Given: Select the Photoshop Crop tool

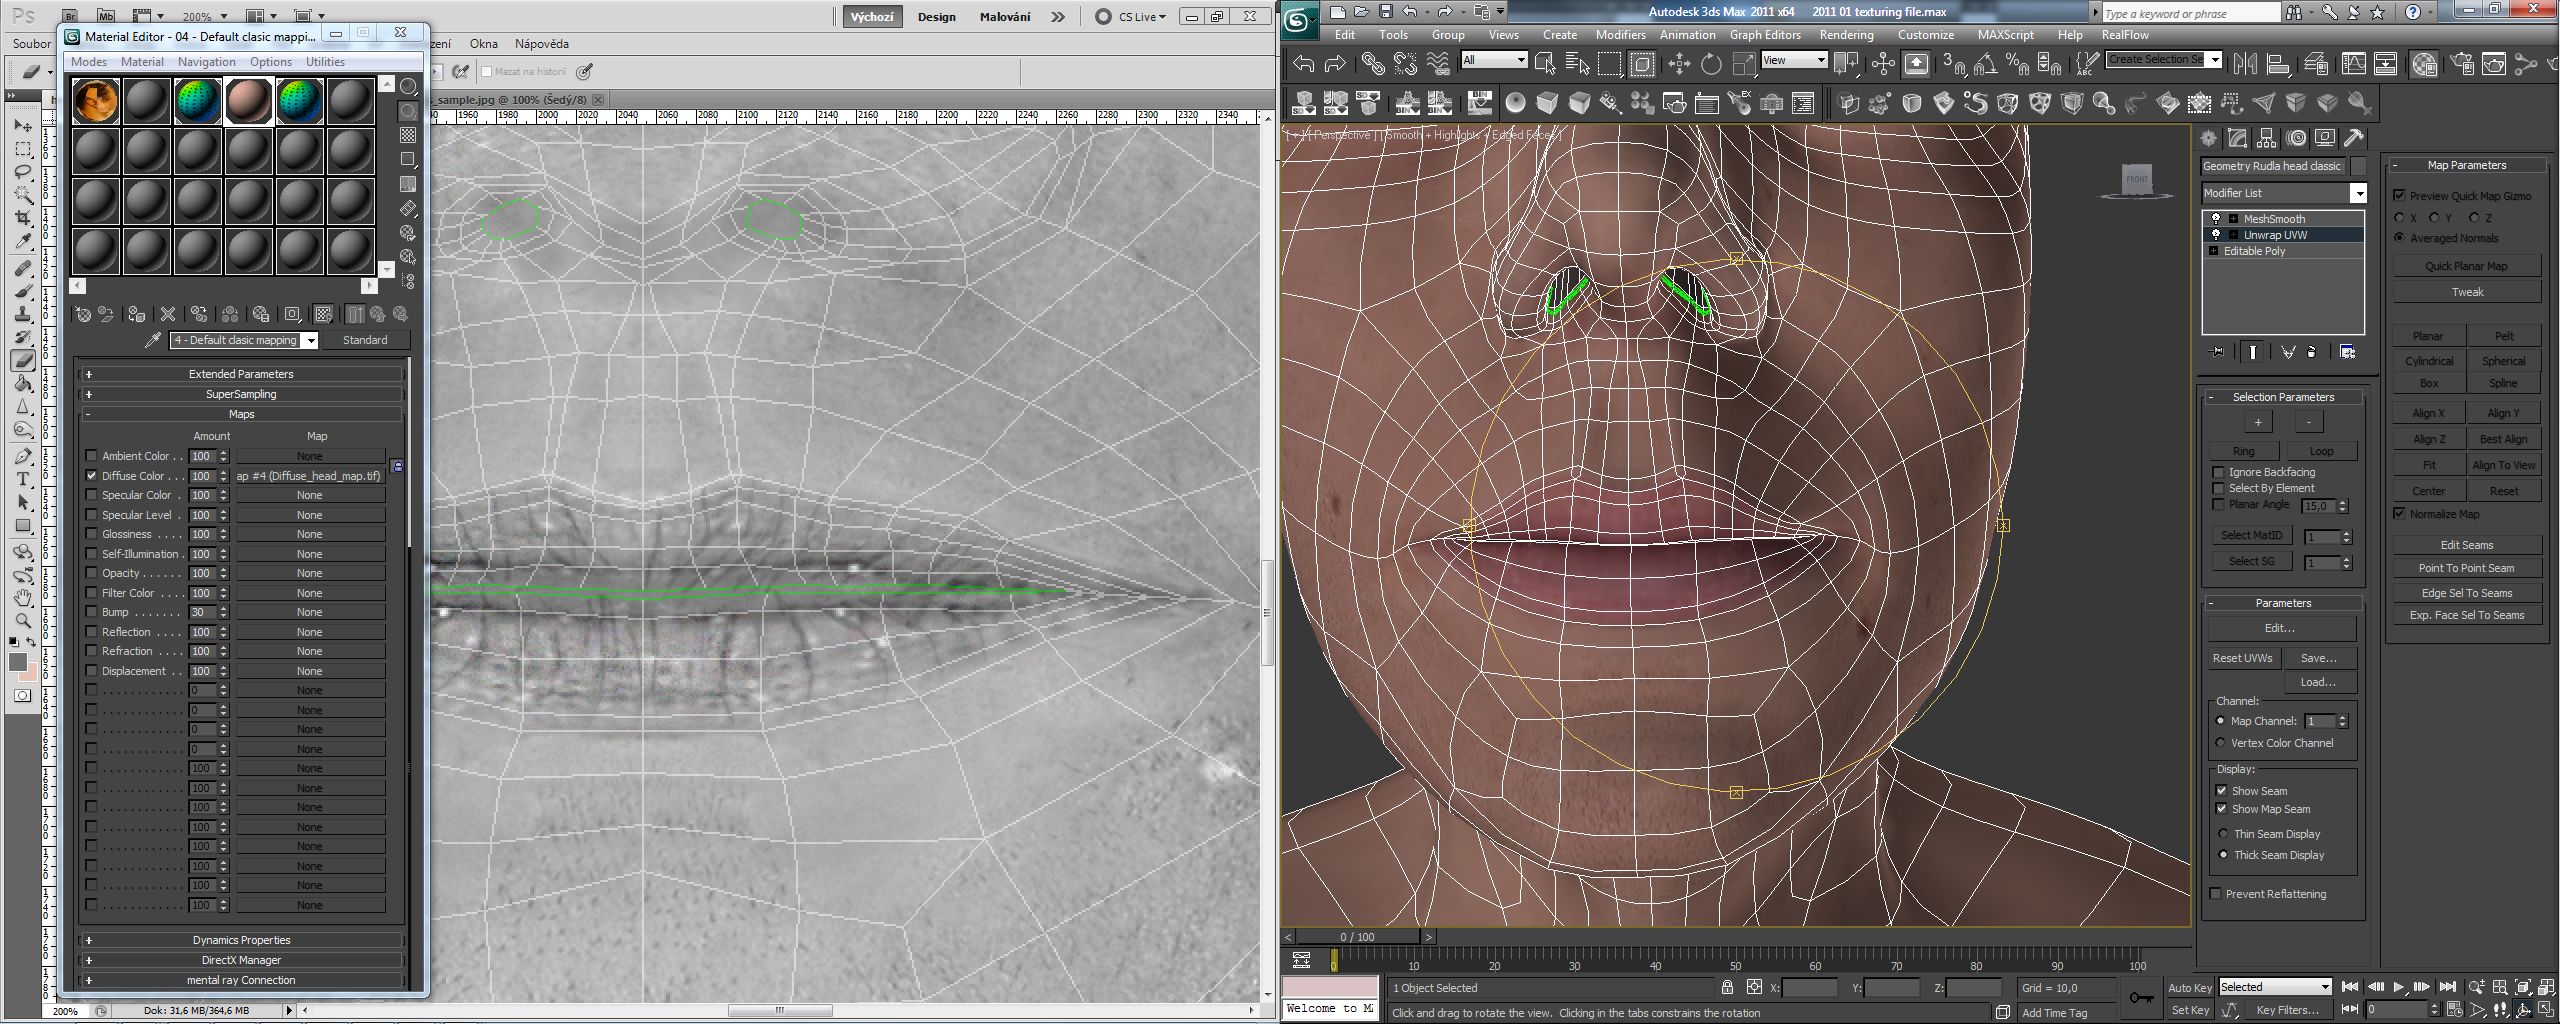Looking at the screenshot, I should pyautogui.click(x=23, y=218).
